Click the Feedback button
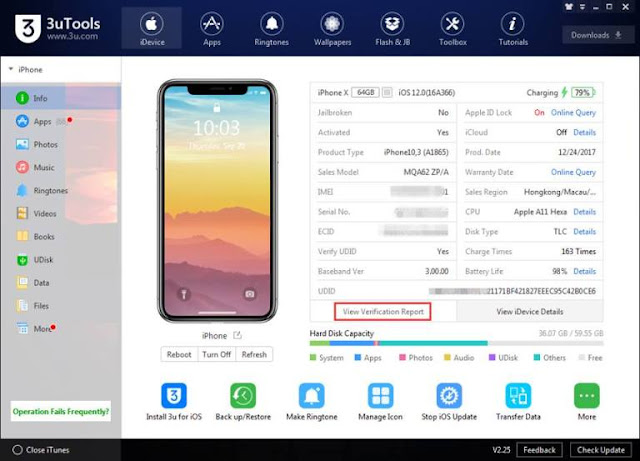The image size is (640, 461). tap(539, 450)
